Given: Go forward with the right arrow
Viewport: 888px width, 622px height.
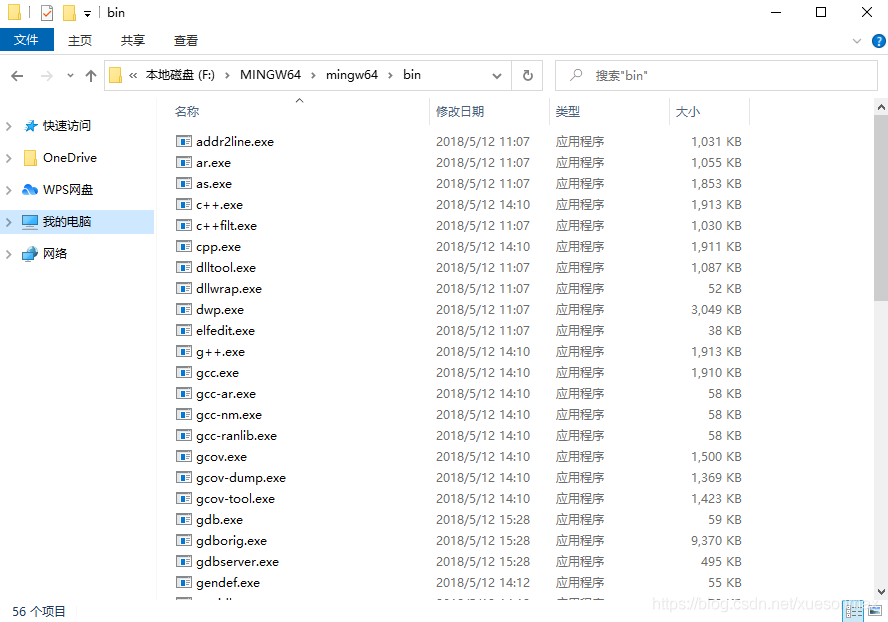Looking at the screenshot, I should point(47,75).
